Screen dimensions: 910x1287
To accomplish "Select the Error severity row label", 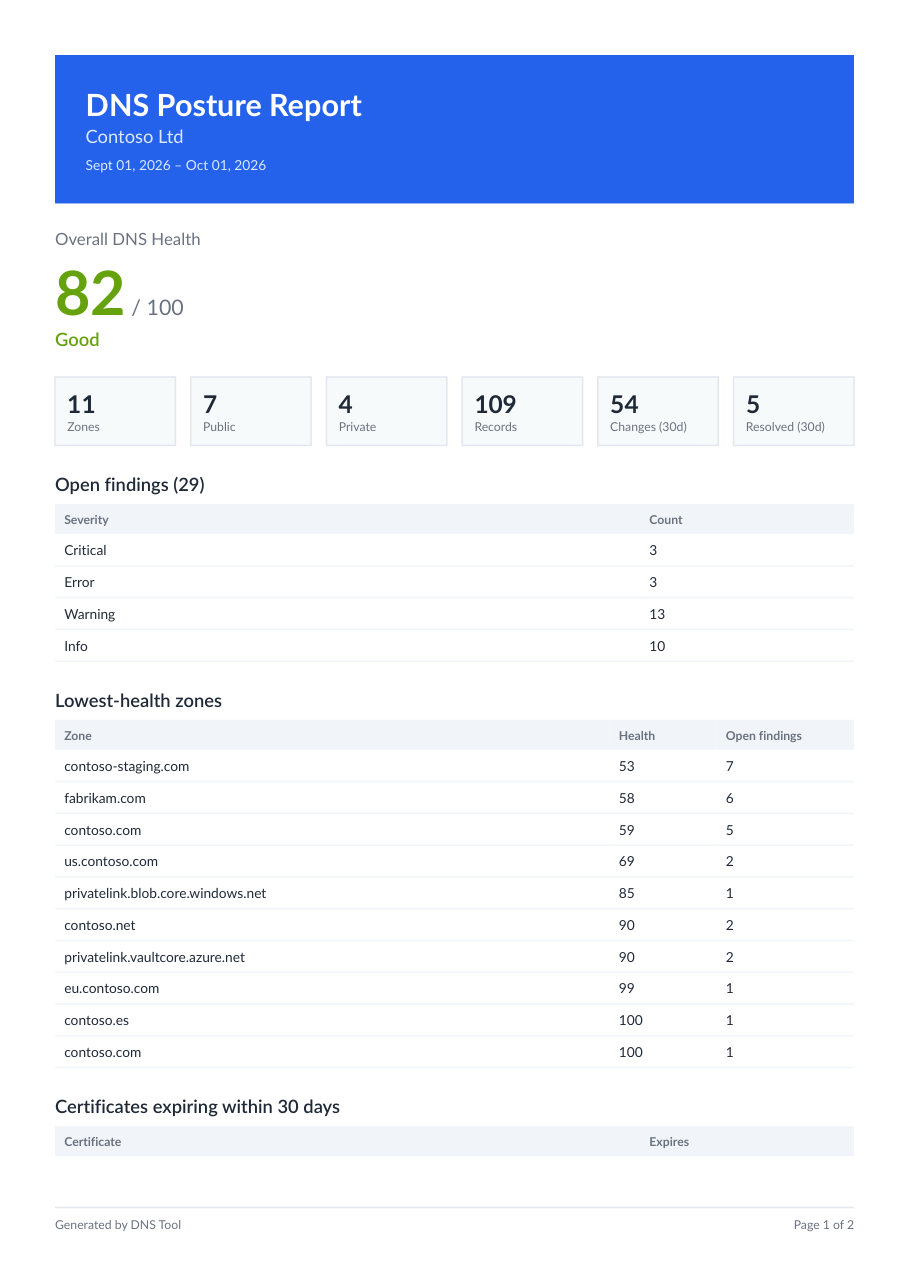I will (79, 582).
